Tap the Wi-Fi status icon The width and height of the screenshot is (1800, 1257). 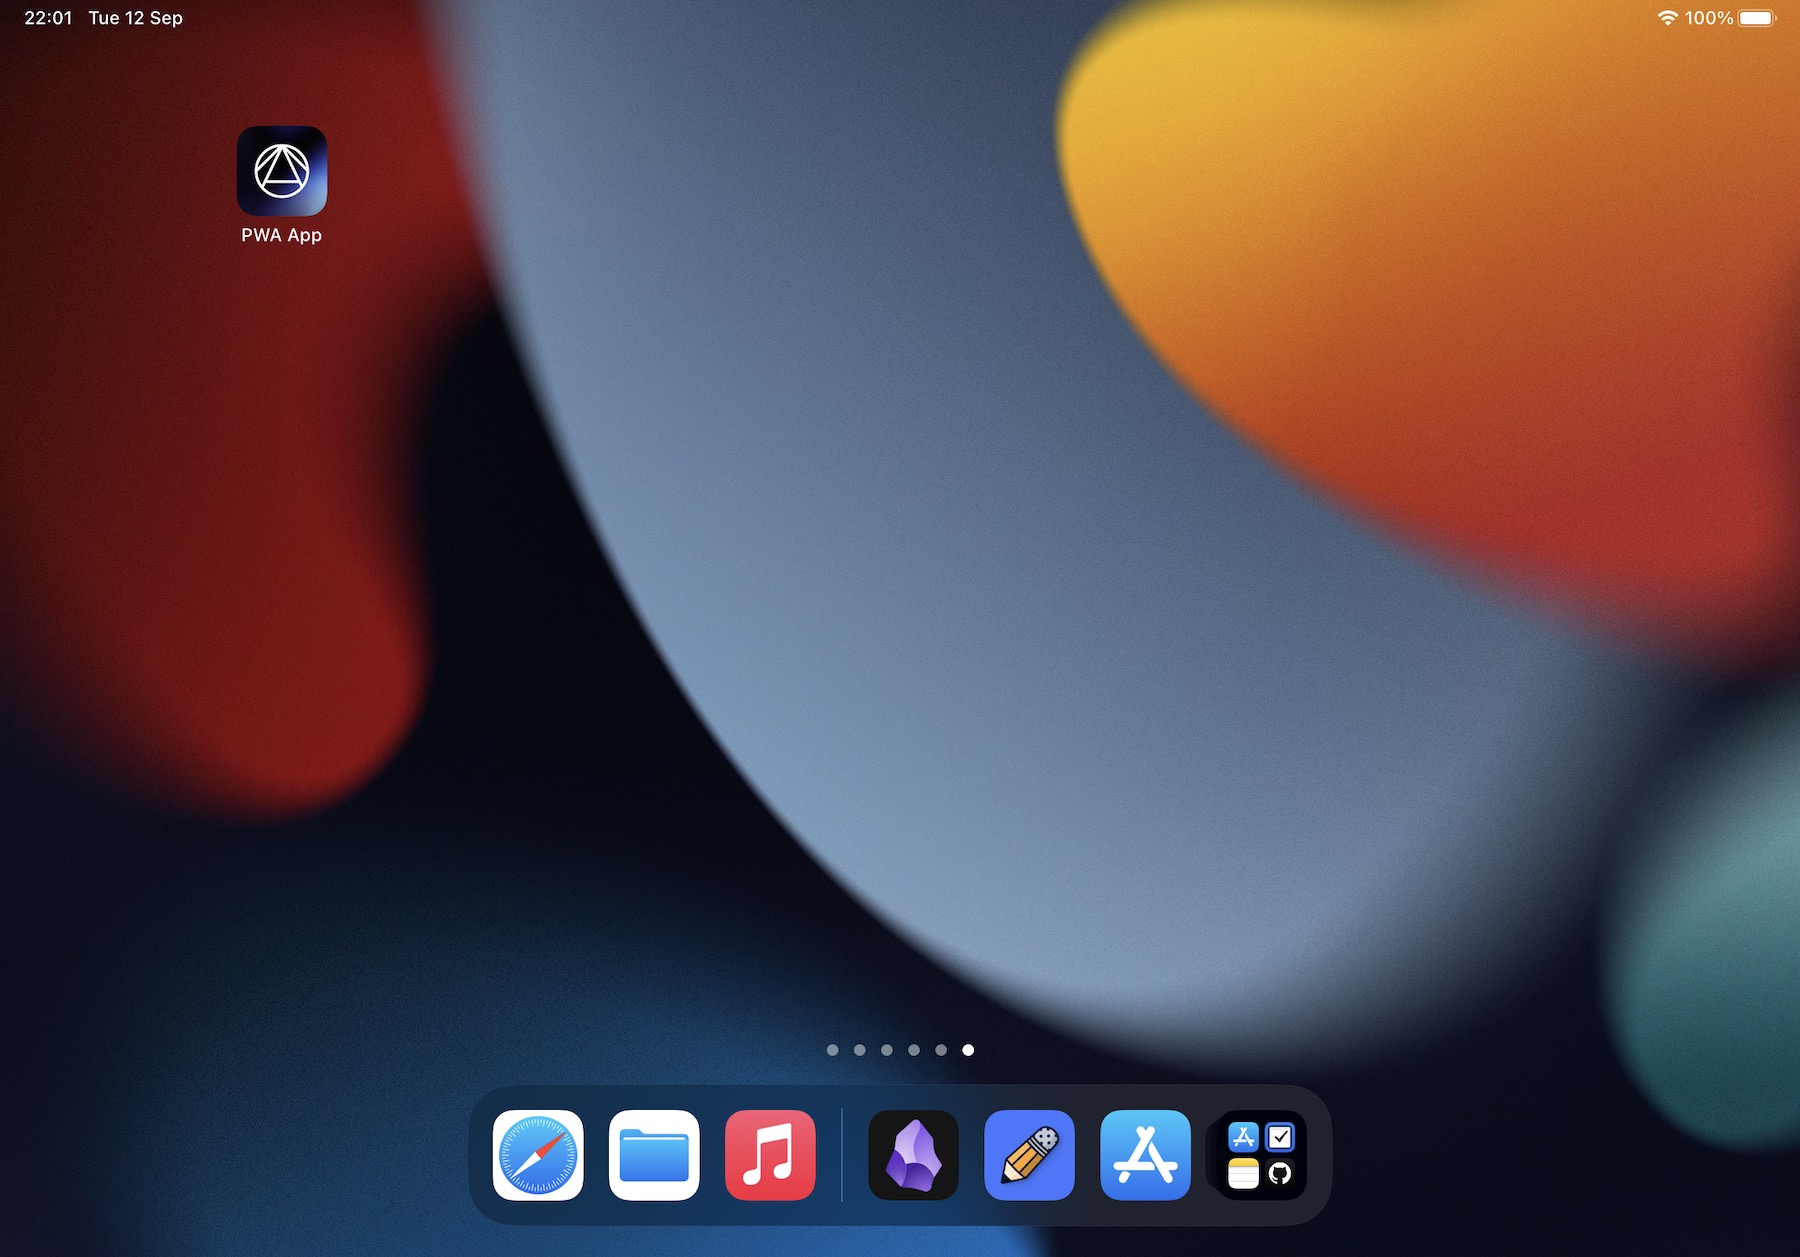pos(1667,18)
